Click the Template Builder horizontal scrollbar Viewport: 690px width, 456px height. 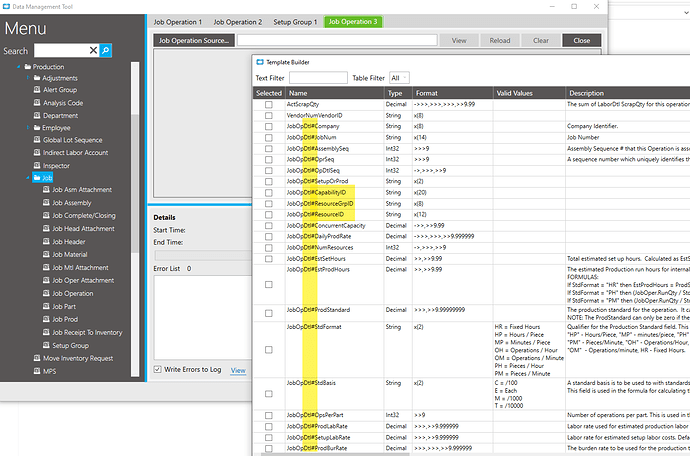point(335,454)
